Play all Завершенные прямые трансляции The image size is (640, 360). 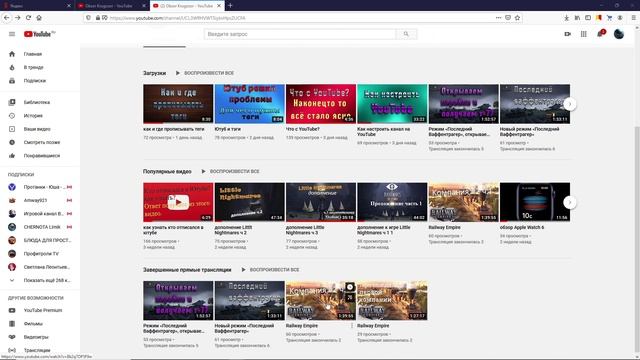point(270,270)
